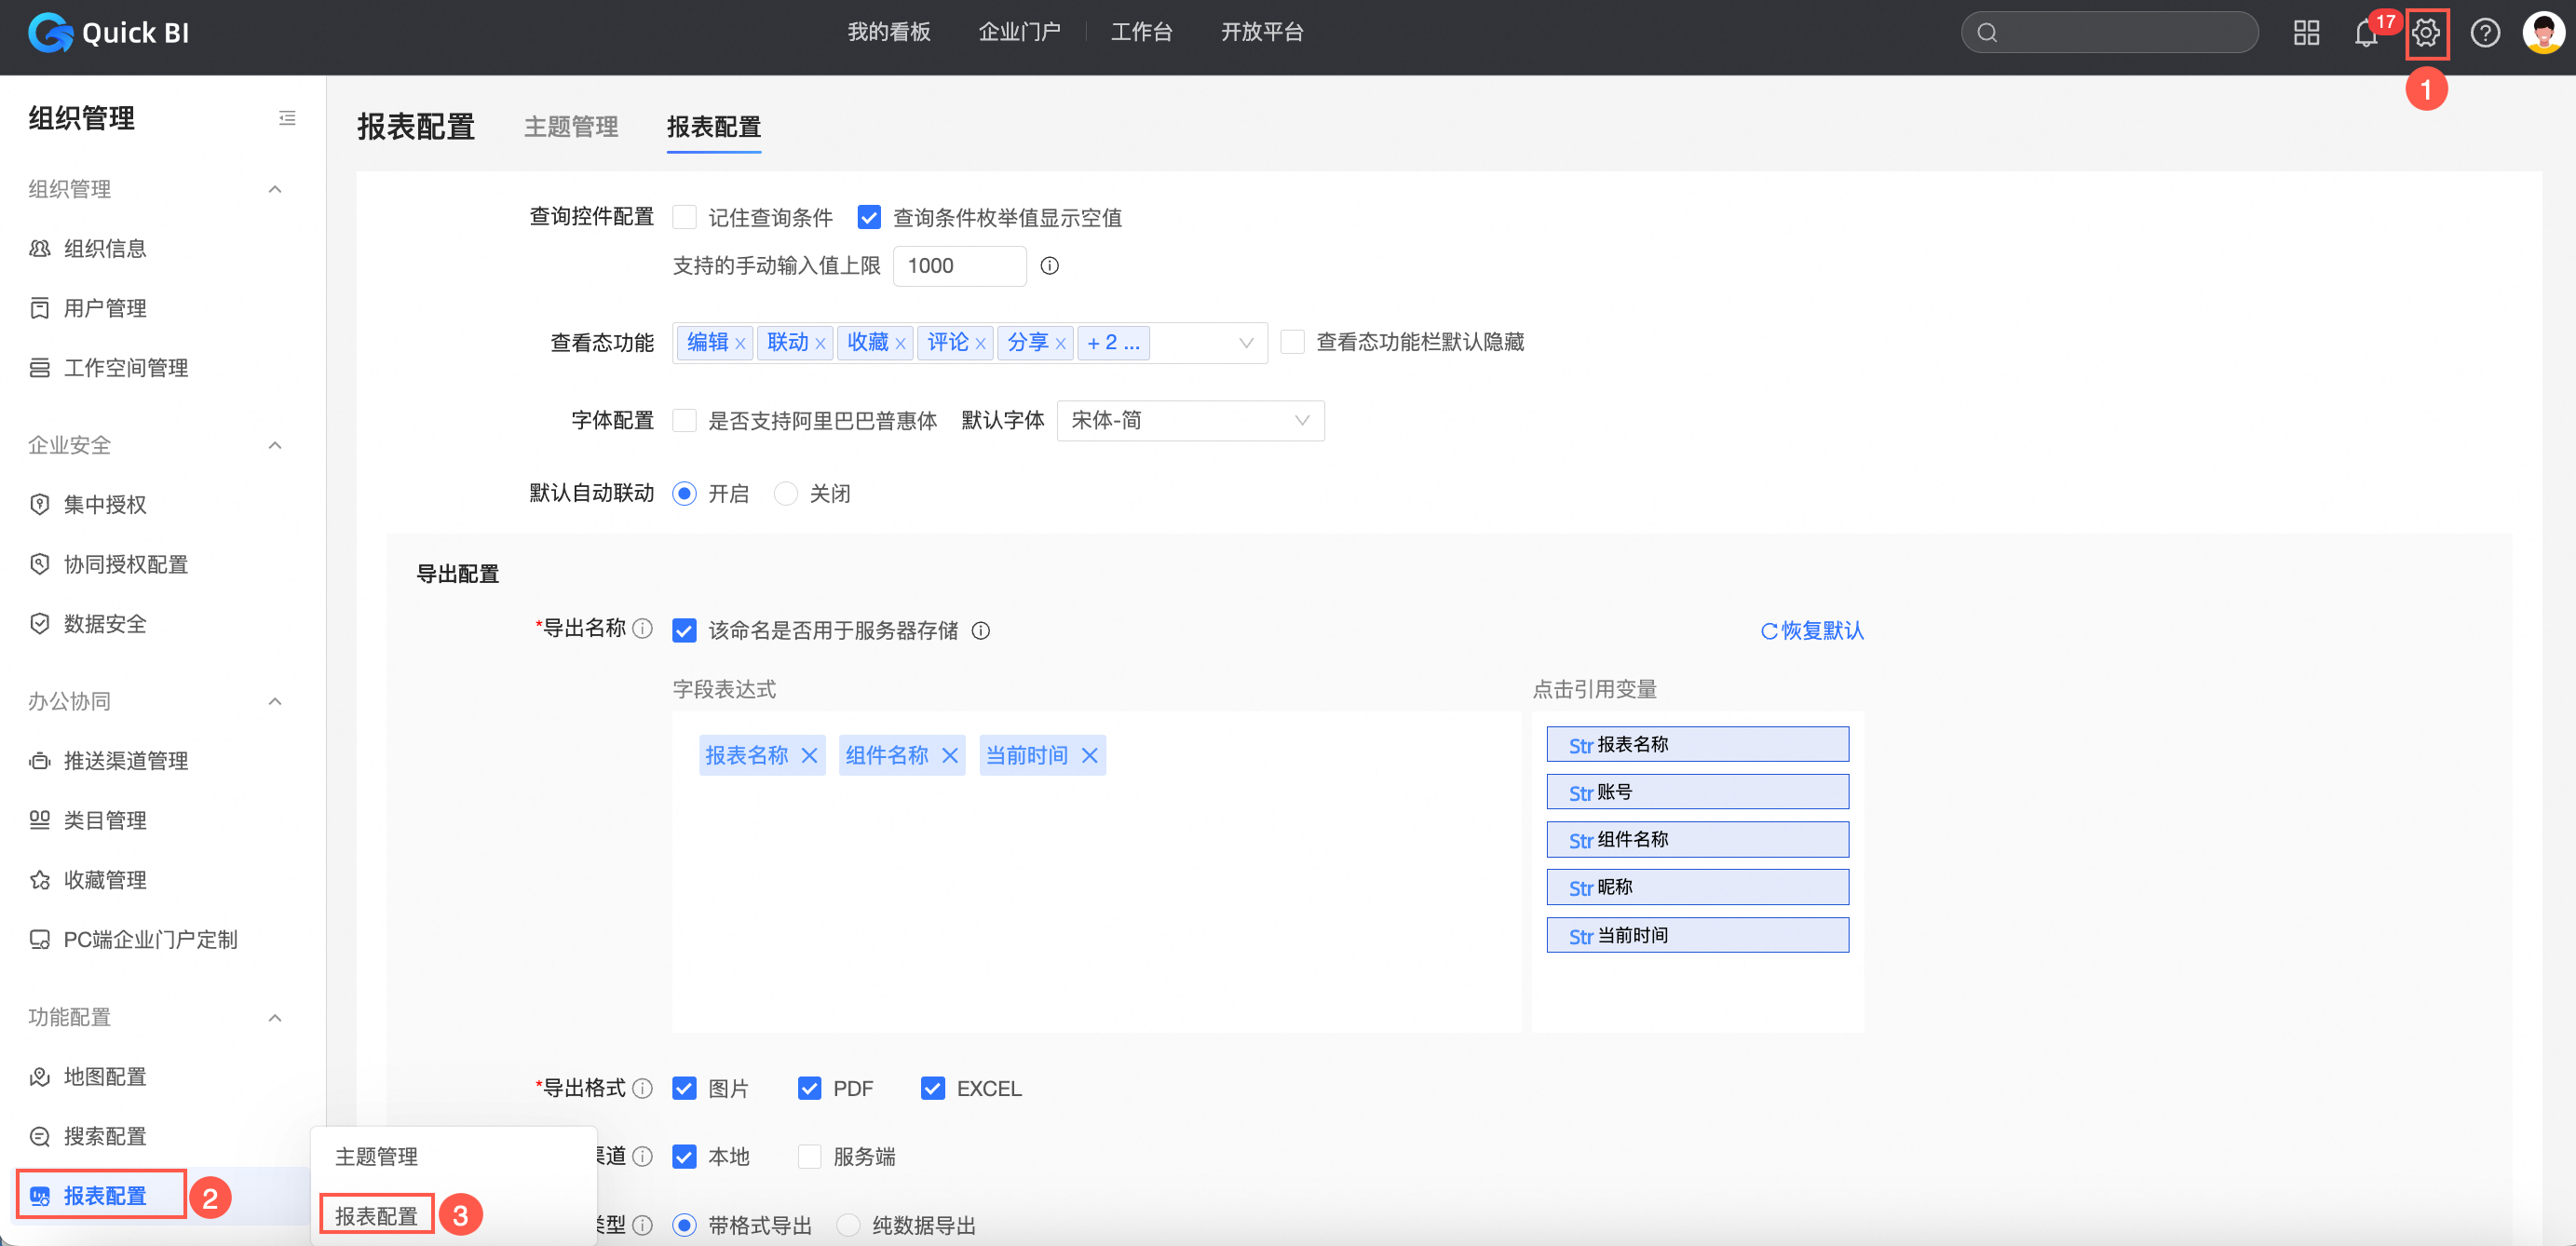Open 开放平台 in top navigation

(1262, 32)
